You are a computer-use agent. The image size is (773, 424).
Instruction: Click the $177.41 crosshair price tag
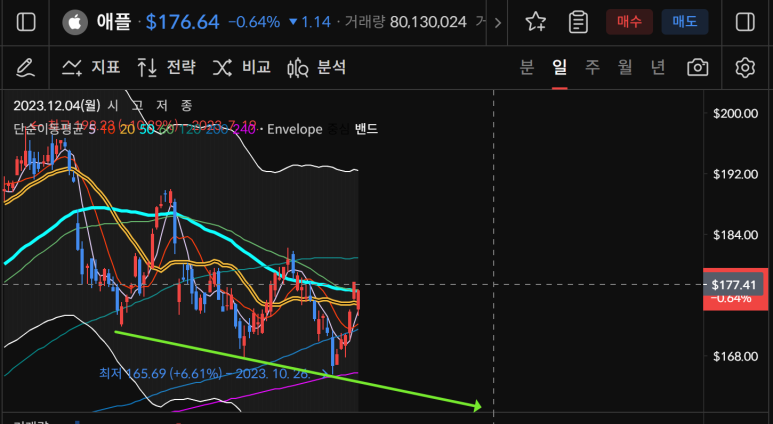pos(734,284)
